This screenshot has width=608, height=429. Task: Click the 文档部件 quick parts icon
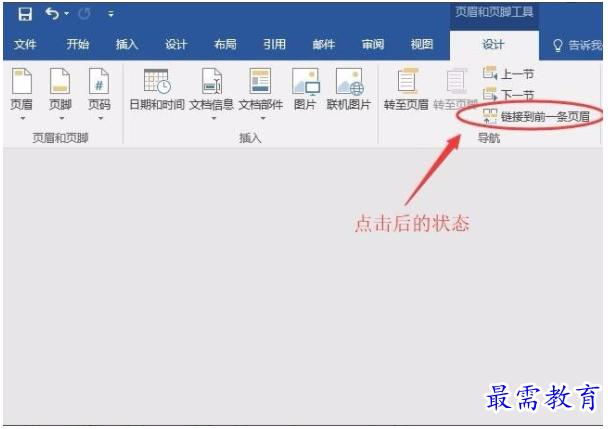[x=260, y=81]
